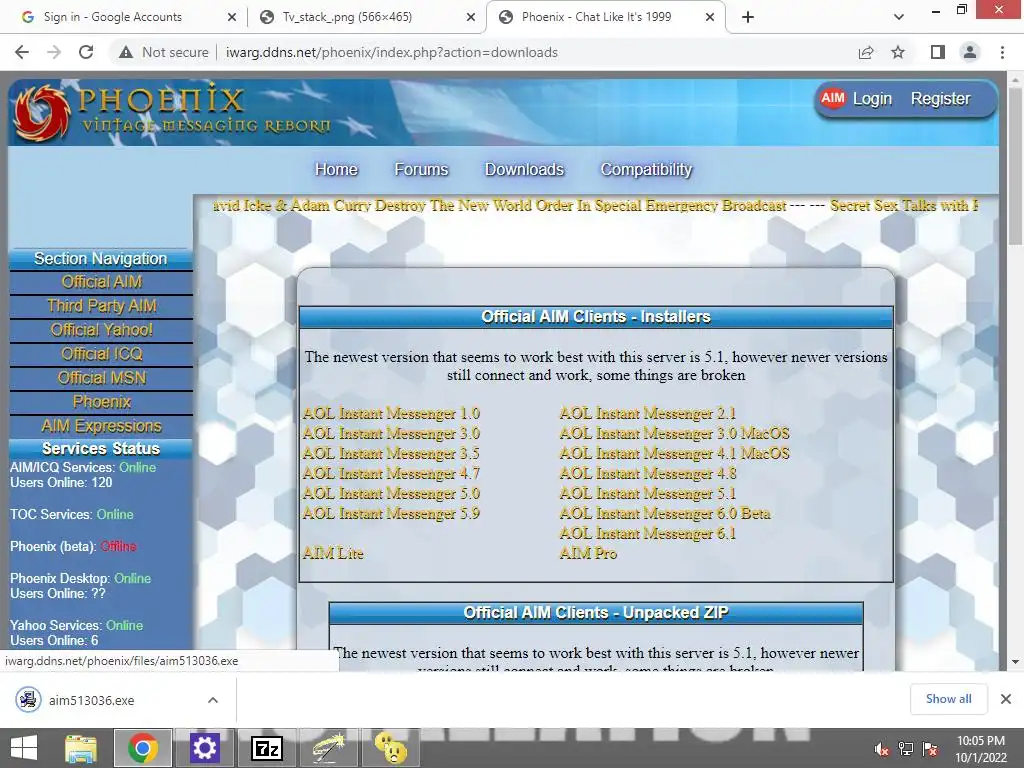Image resolution: width=1024 pixels, height=768 pixels.
Task: Expand aim513036.exe download options chevron
Action: tap(213, 700)
